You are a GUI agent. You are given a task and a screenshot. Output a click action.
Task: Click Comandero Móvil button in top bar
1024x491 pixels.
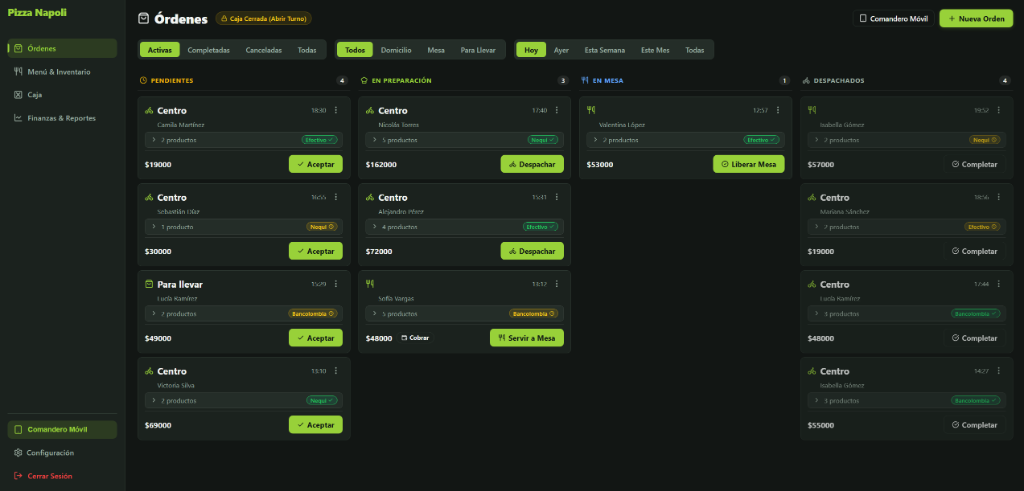(x=893, y=19)
